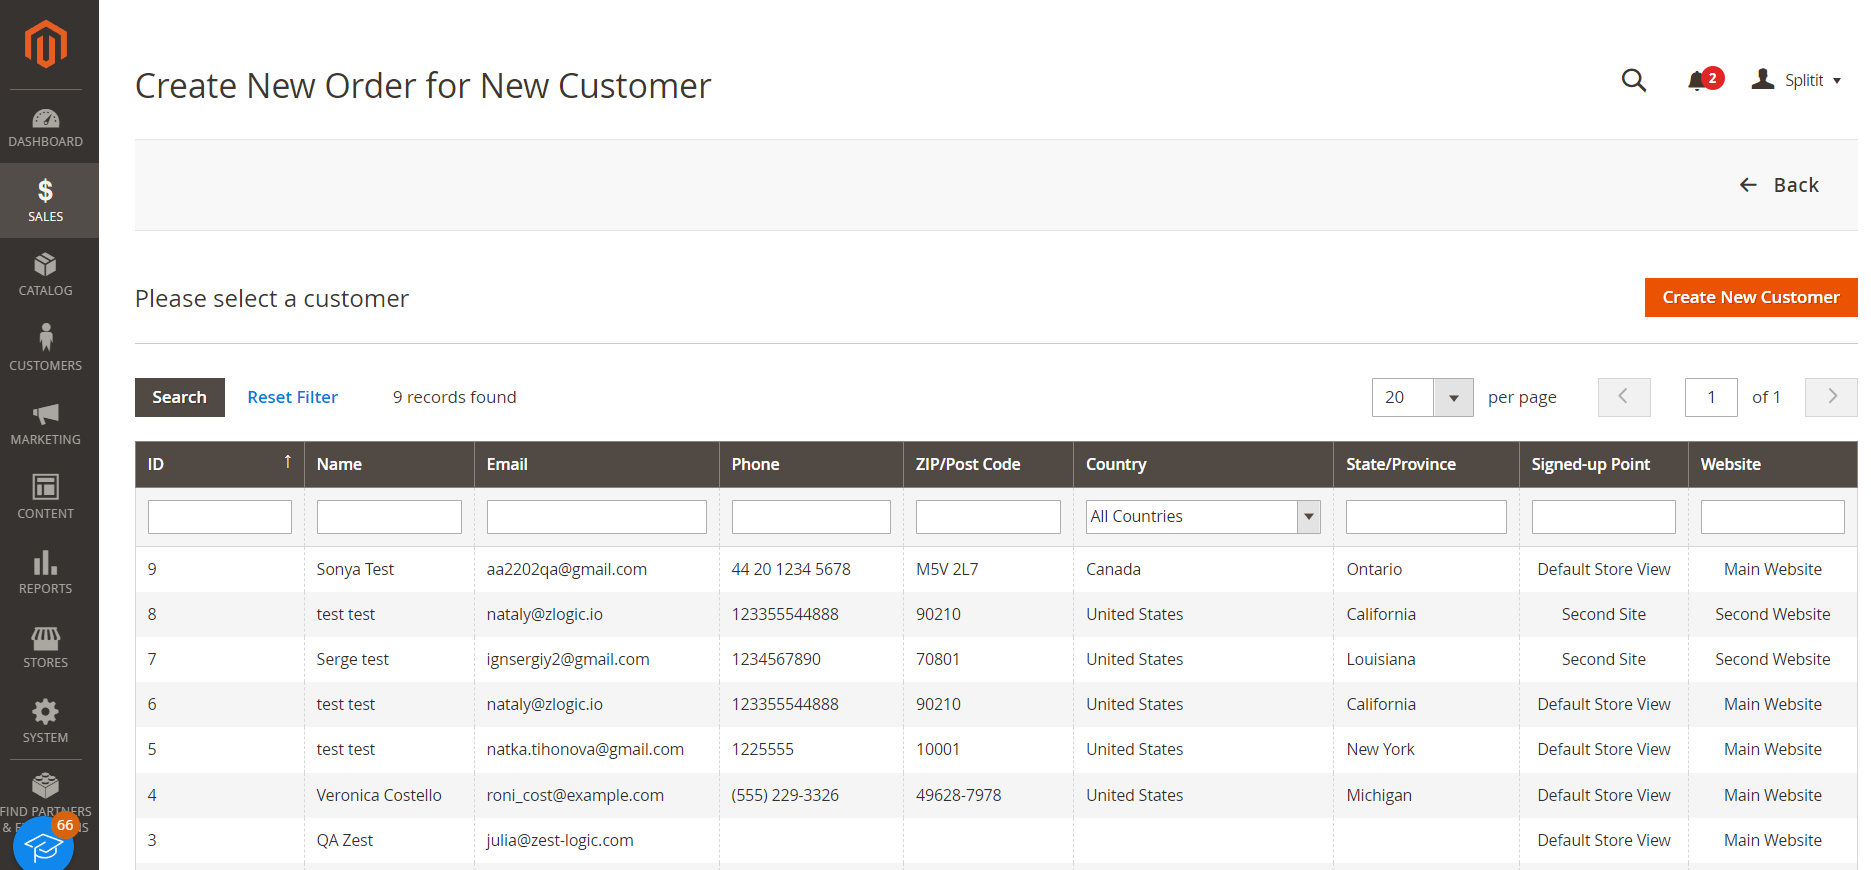Image resolution: width=1871 pixels, height=870 pixels.
Task: Click the Signed-up Point filter input
Action: pos(1604,517)
